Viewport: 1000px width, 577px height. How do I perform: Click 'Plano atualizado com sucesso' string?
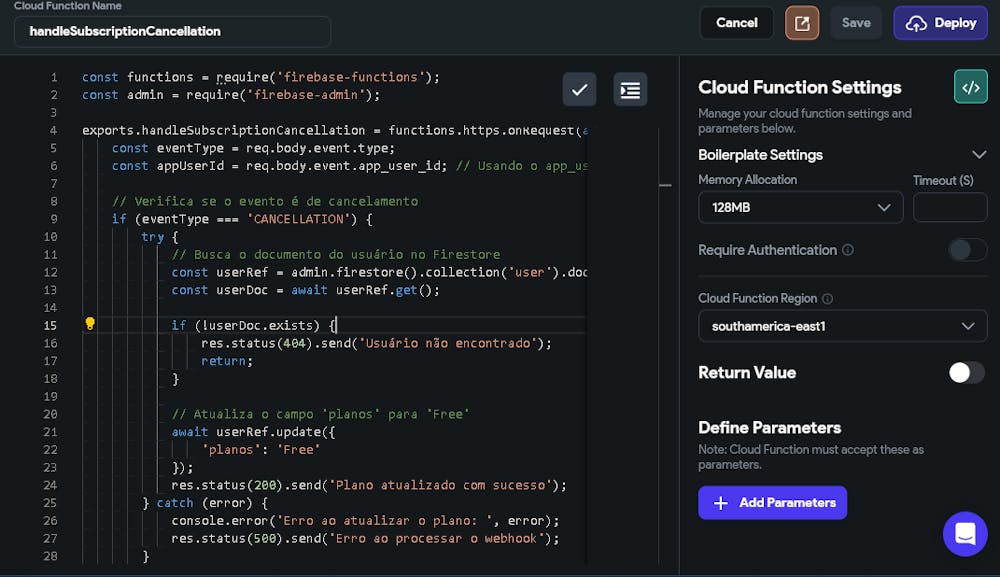click(x=441, y=485)
